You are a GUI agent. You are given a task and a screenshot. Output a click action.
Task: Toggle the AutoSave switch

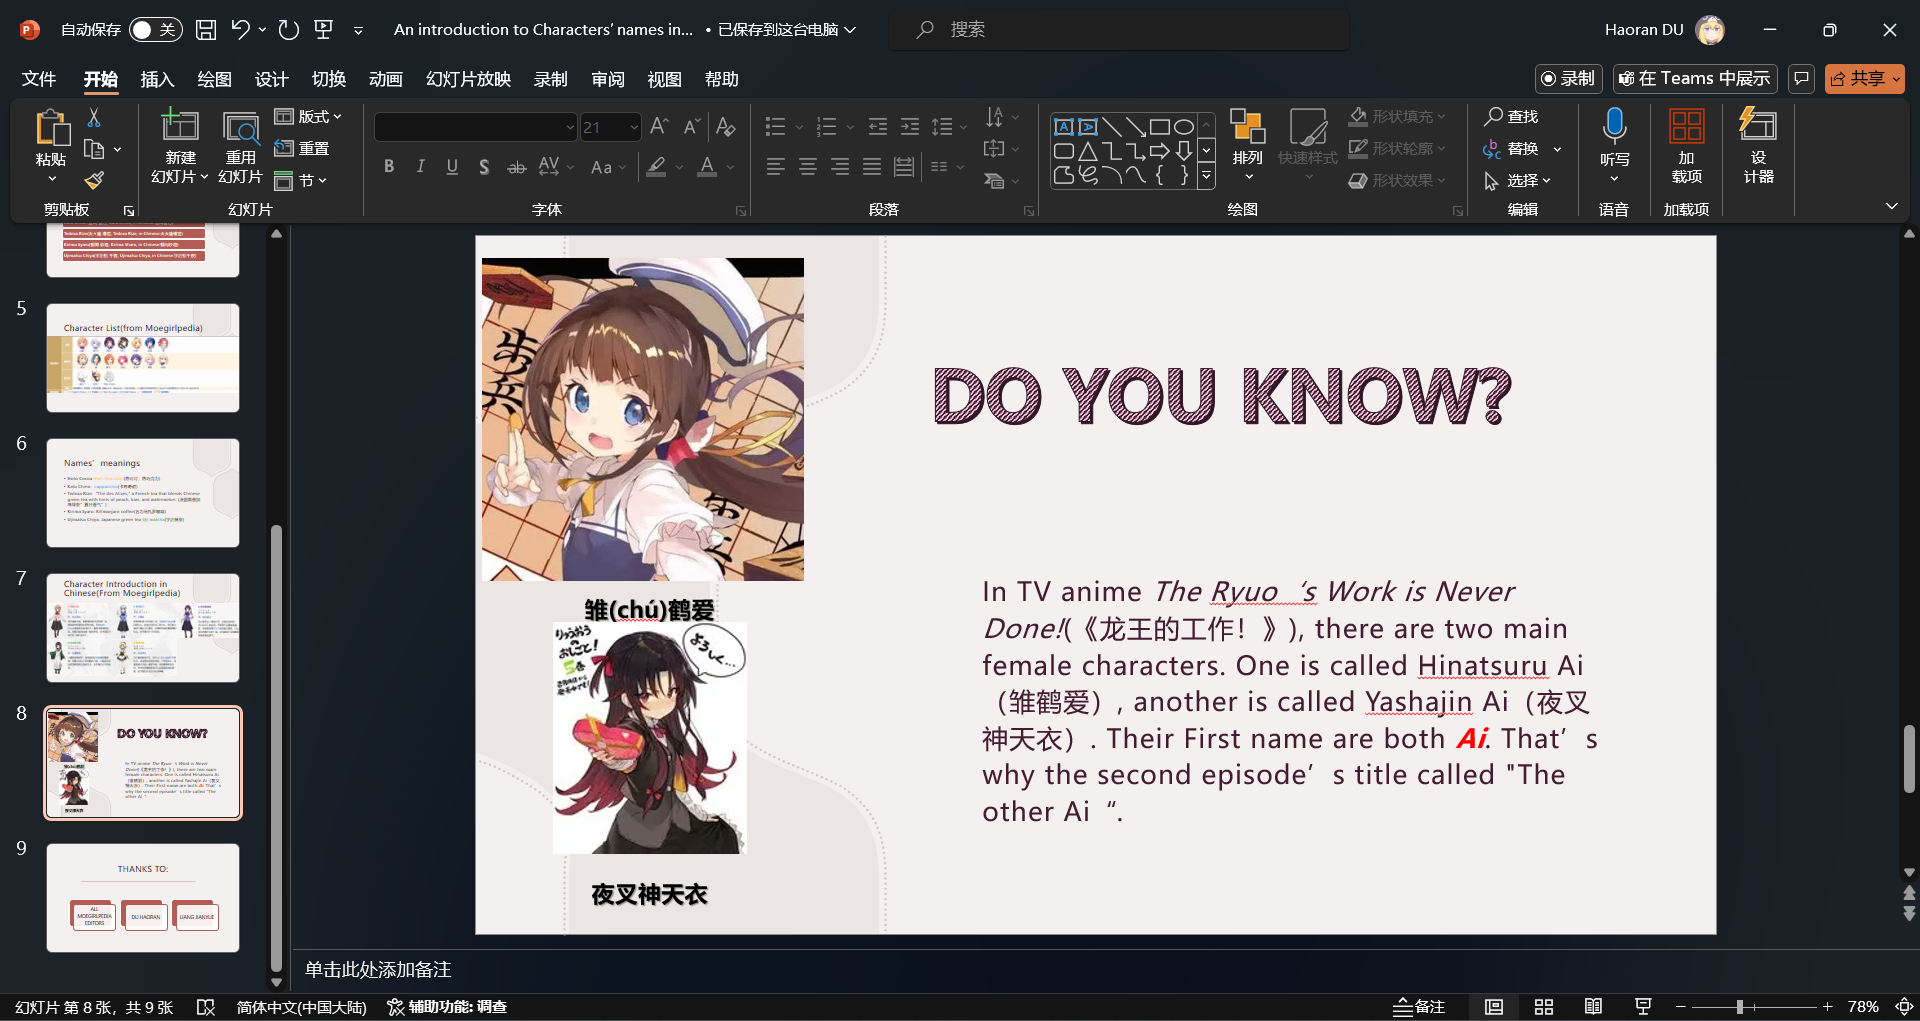[x=155, y=30]
